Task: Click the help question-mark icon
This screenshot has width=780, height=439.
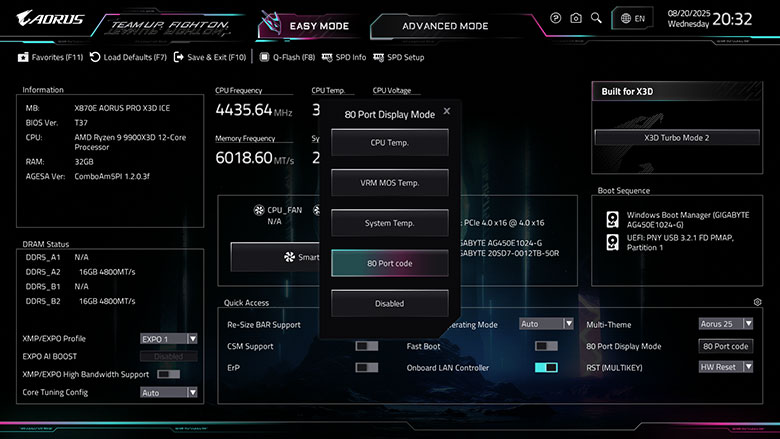Action: coord(556,18)
